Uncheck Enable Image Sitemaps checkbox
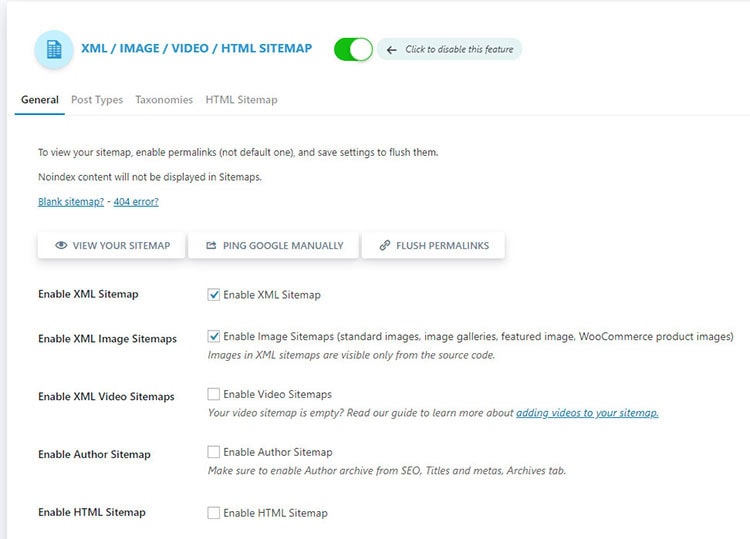 (x=213, y=336)
